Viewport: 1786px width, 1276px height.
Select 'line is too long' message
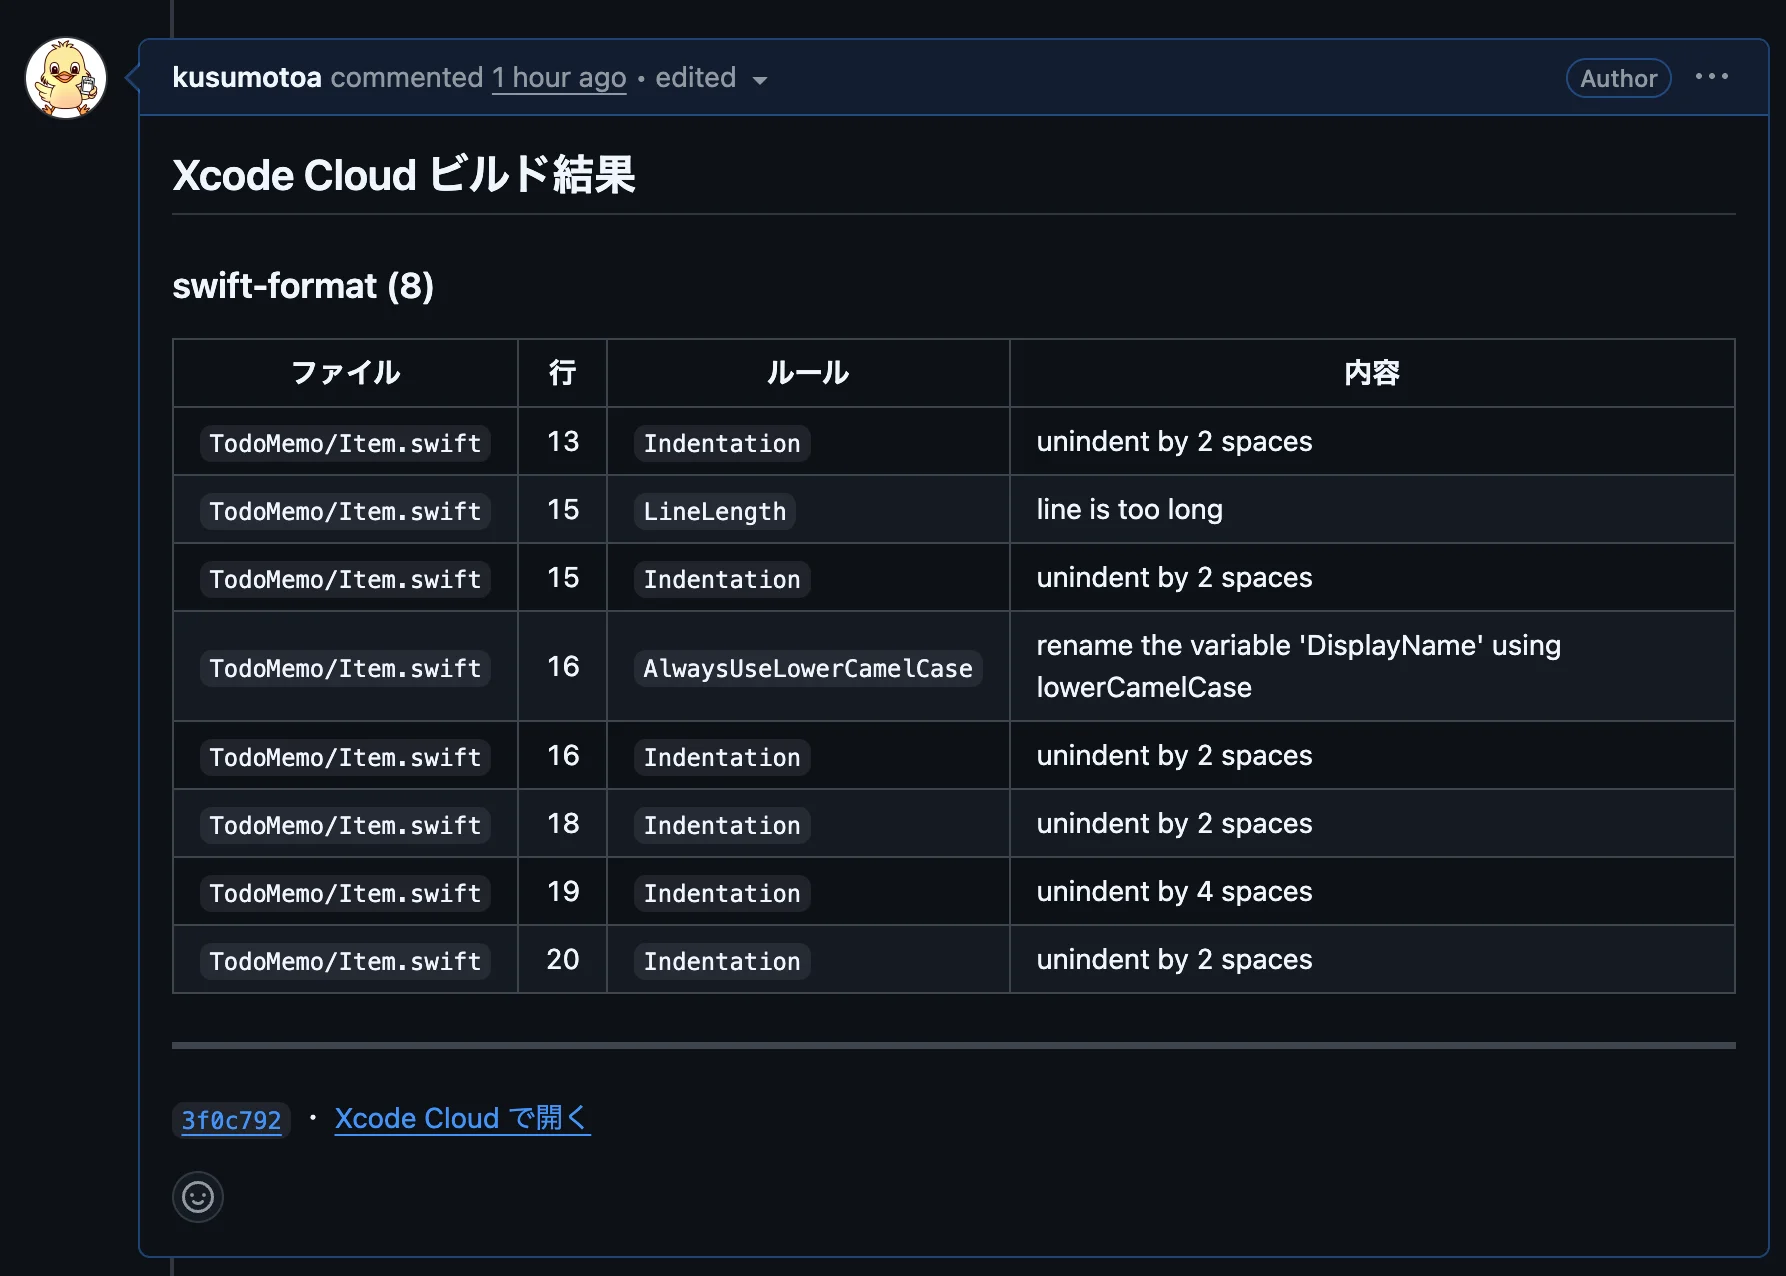(x=1129, y=509)
